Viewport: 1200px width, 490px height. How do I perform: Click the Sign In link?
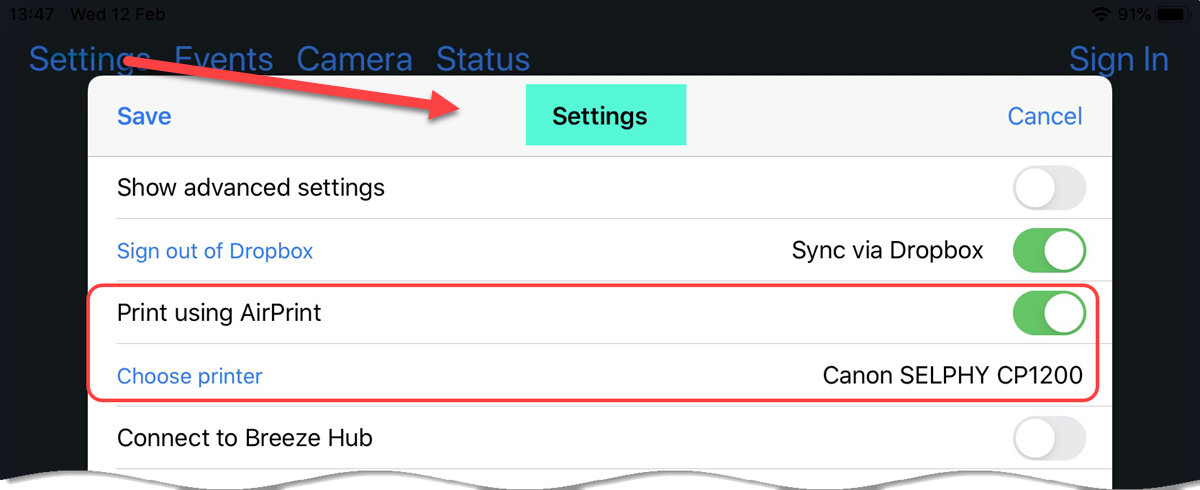click(x=1119, y=59)
